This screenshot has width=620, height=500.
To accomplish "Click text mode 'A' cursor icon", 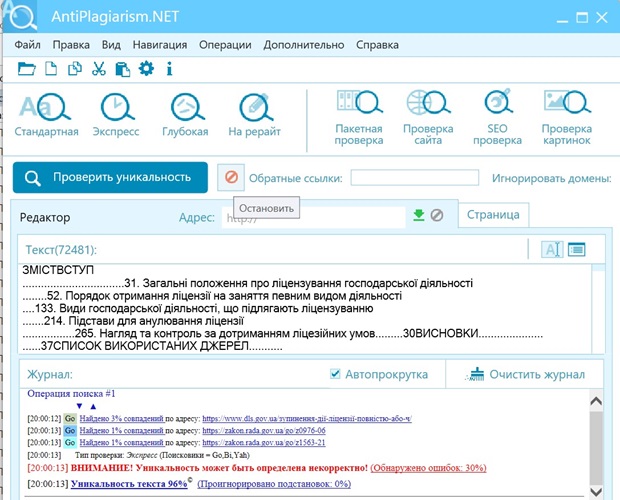I will click(x=552, y=249).
